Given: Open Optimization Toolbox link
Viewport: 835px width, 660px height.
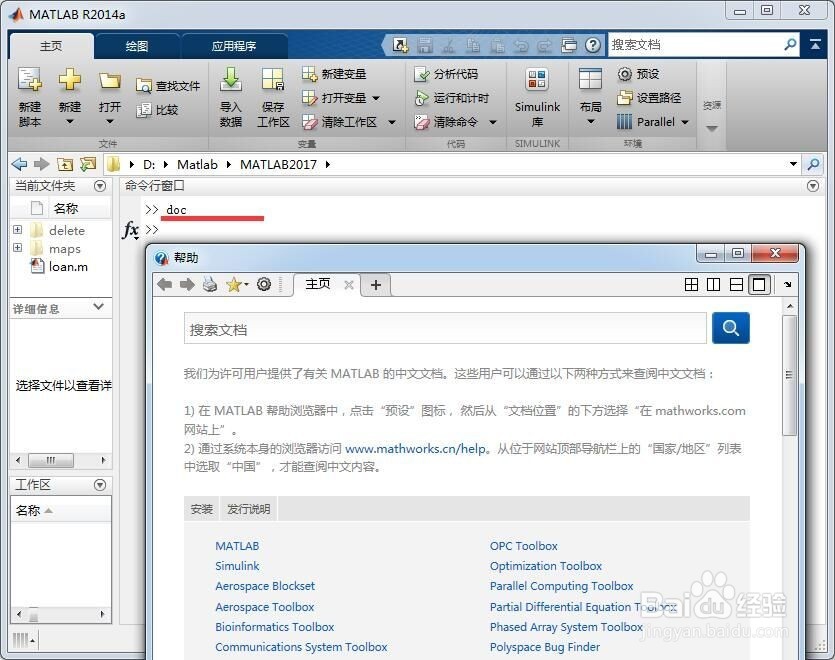Looking at the screenshot, I should (x=546, y=566).
